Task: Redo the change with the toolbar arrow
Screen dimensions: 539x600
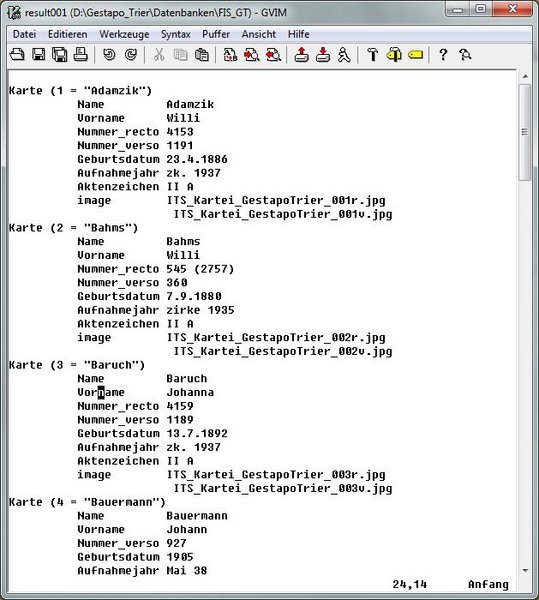Action: (131, 55)
